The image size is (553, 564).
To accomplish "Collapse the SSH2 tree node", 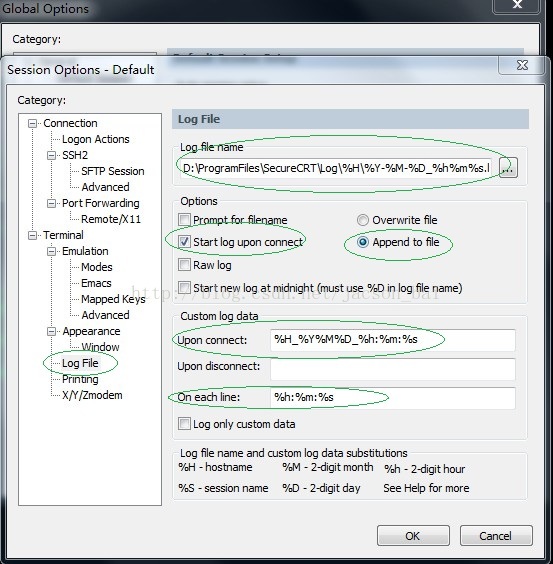I will coord(51,155).
